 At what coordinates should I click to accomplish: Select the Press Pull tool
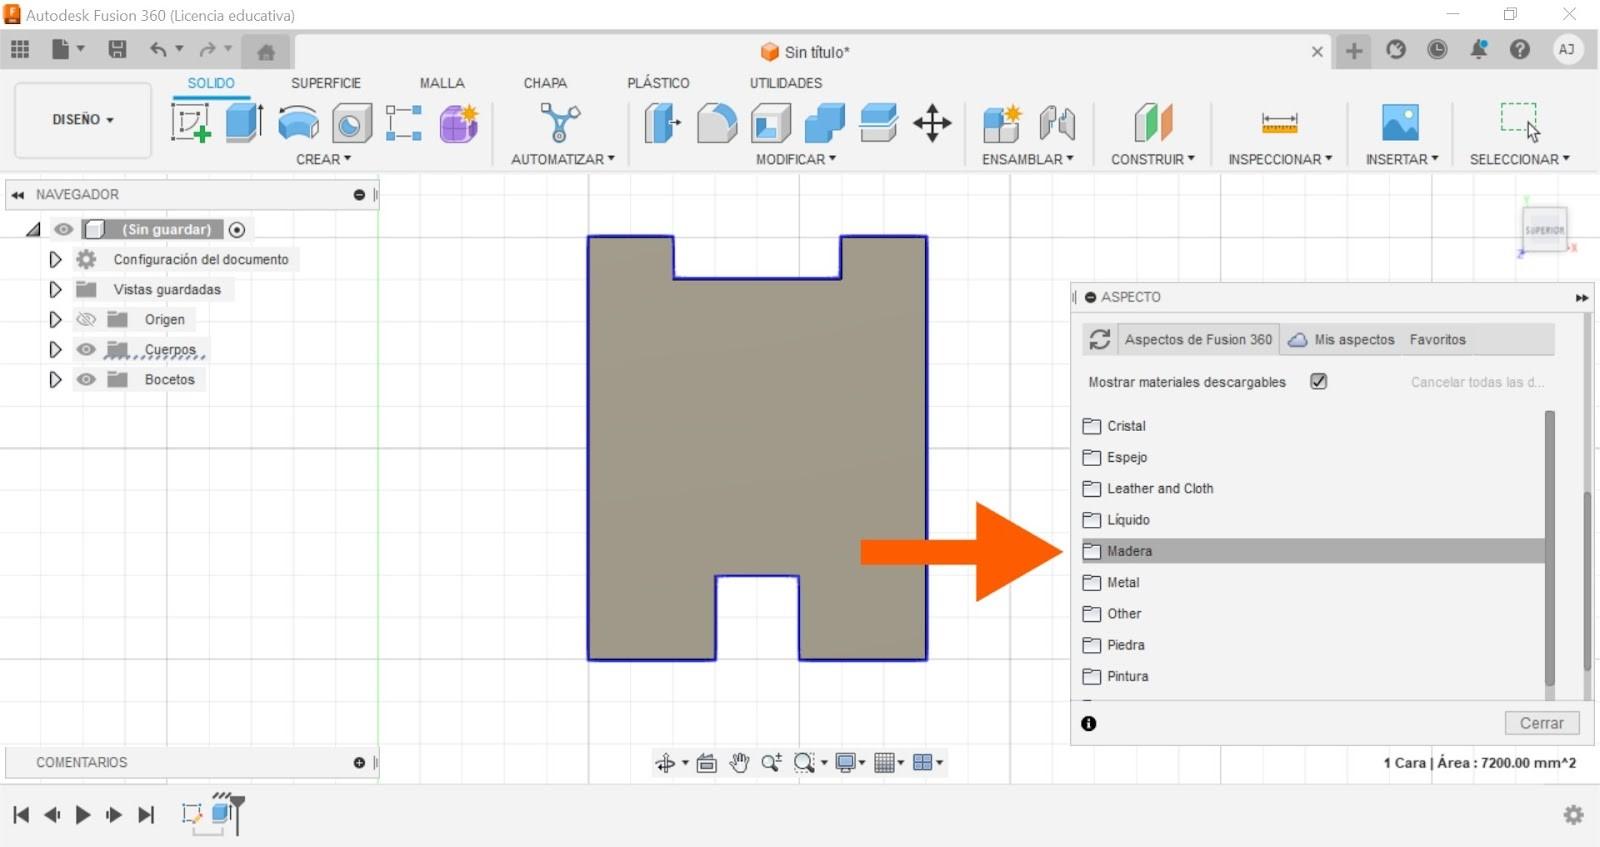tap(661, 123)
